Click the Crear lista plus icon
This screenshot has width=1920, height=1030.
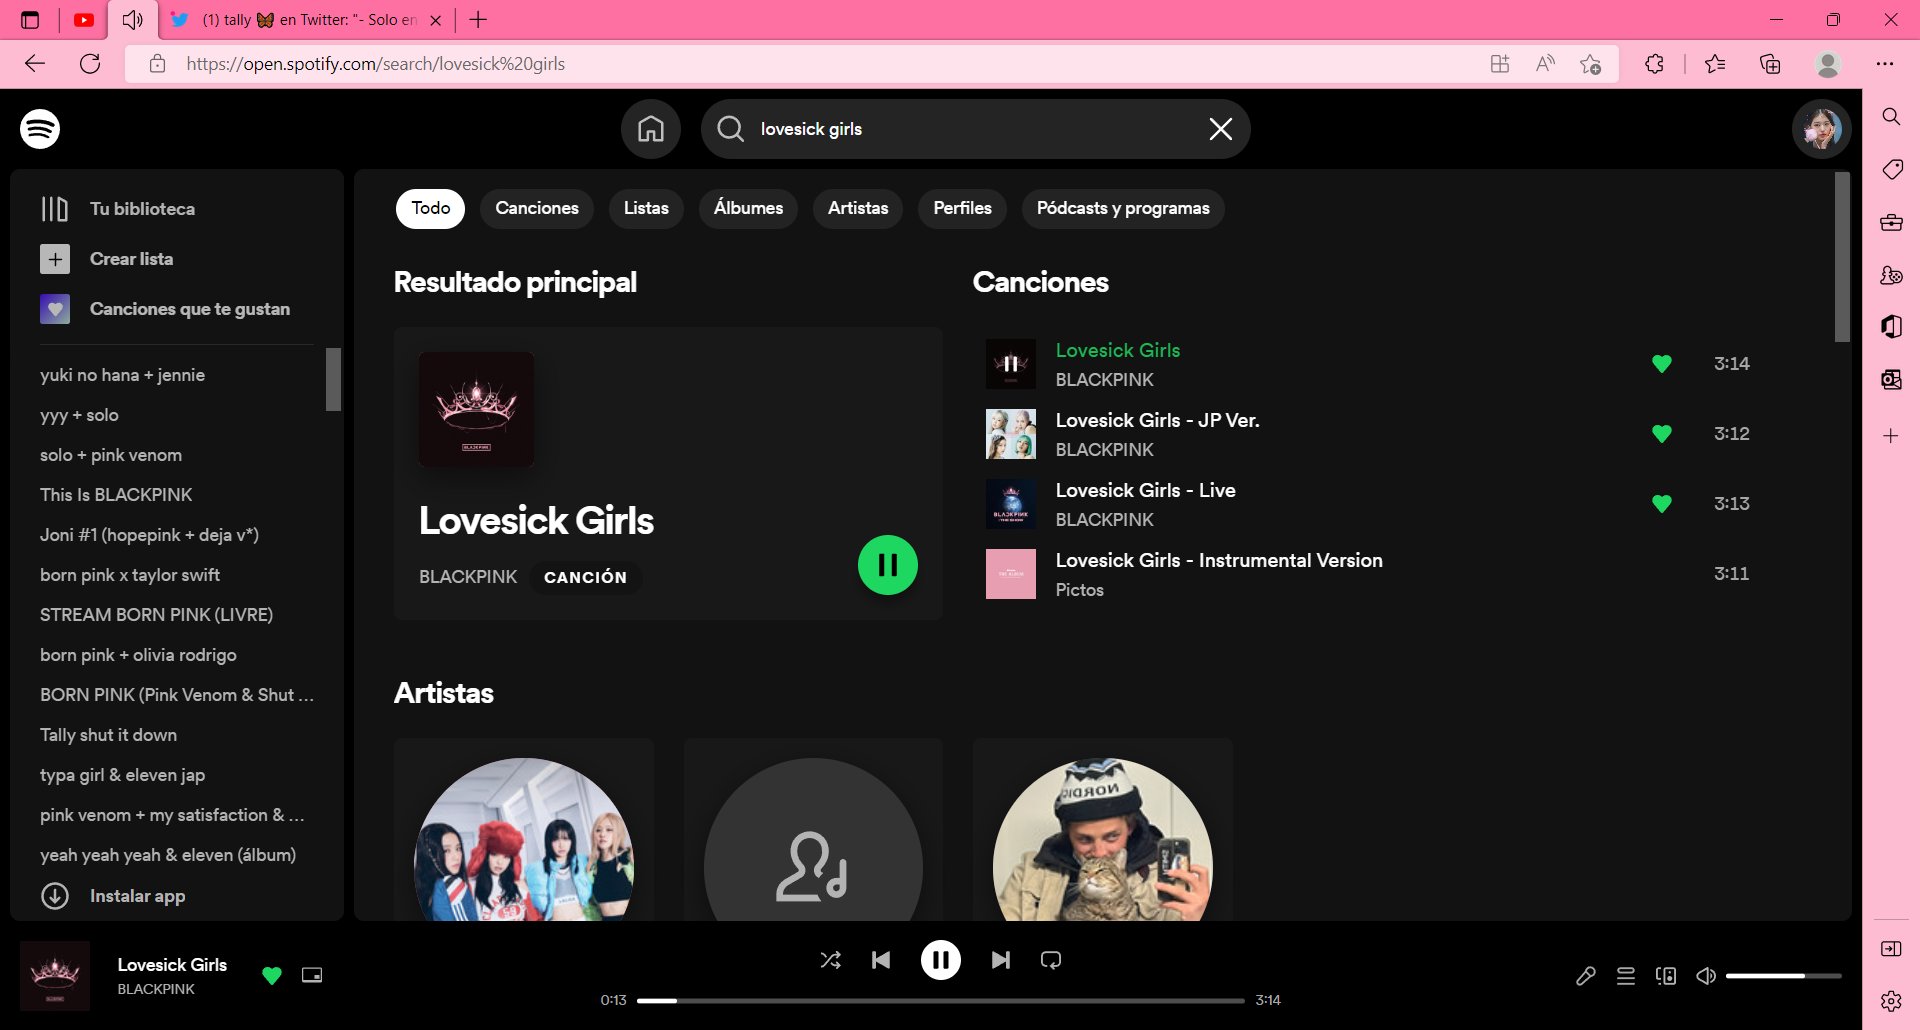pyautogui.click(x=55, y=259)
